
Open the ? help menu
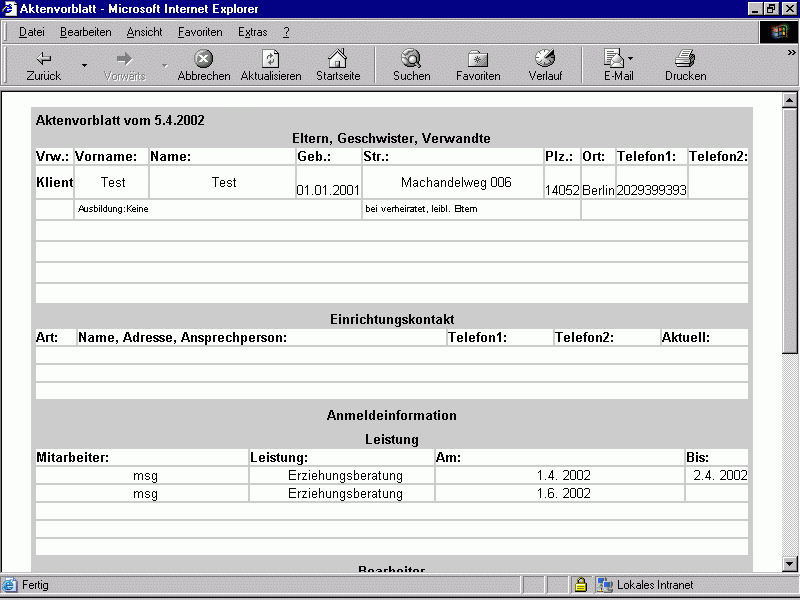point(286,31)
